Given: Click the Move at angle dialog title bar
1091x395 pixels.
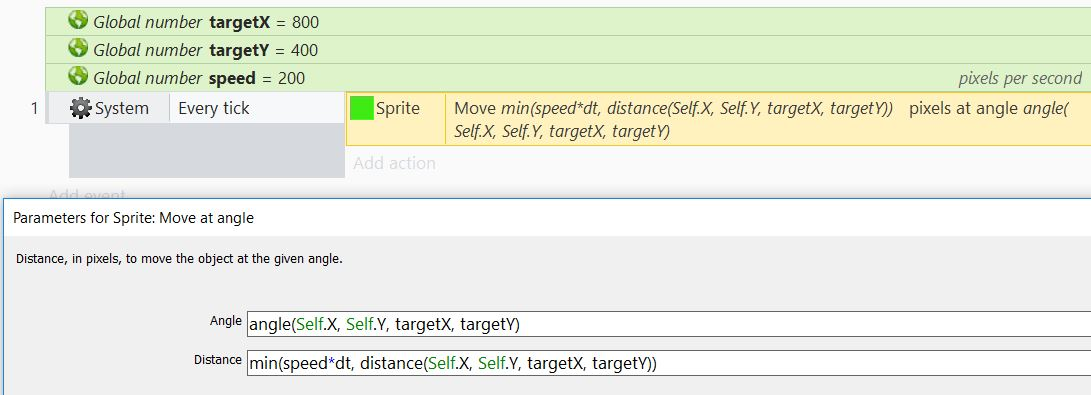Looking at the screenshot, I should (547, 218).
